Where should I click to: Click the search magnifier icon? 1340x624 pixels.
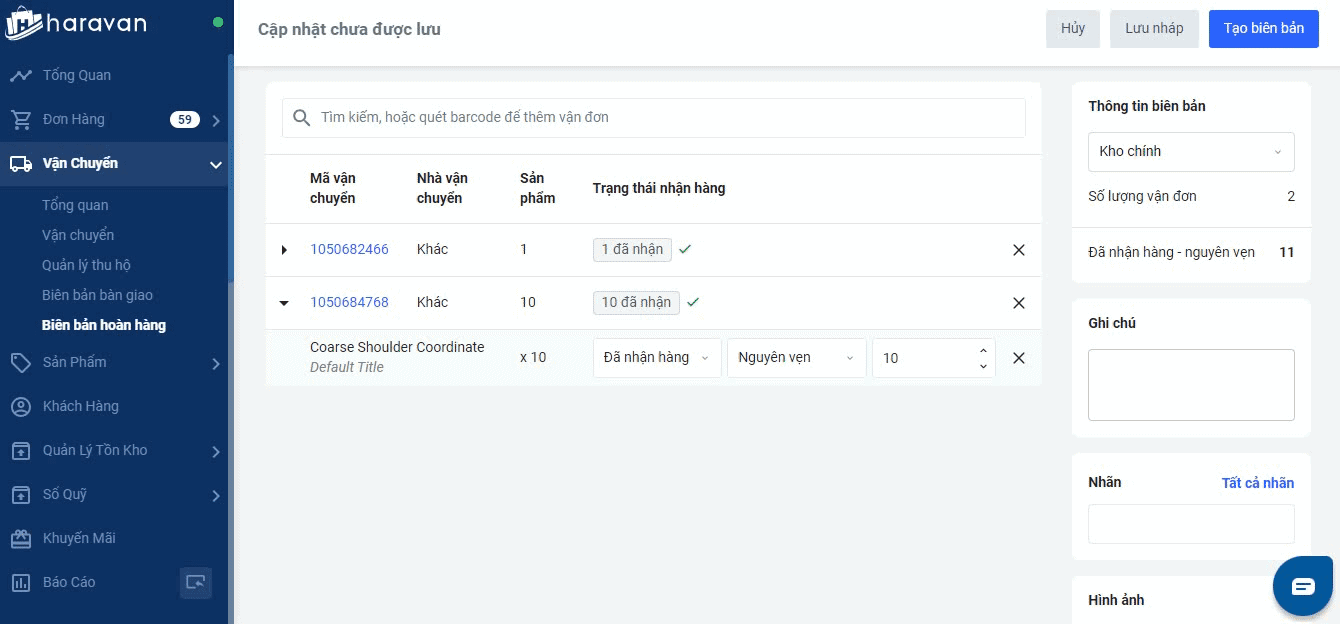pyautogui.click(x=301, y=118)
